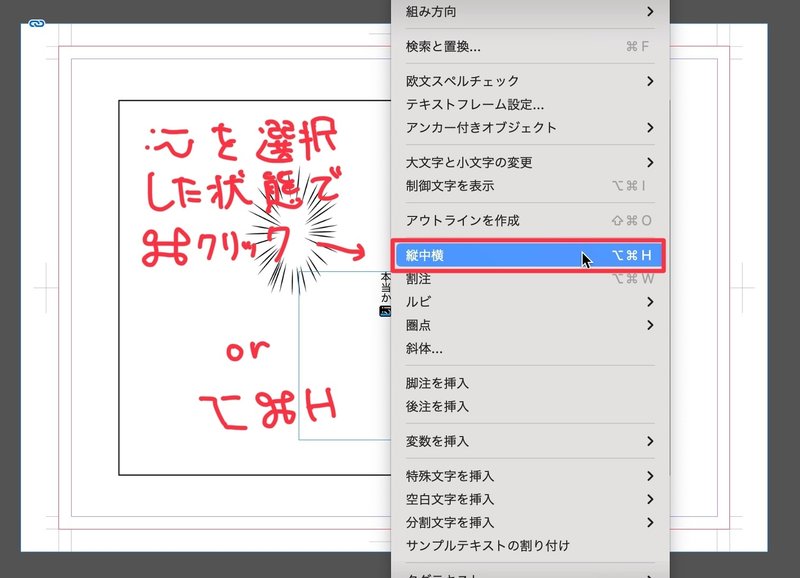This screenshot has height=578, width=800.
Task: Select アウトラインを作成 menu item
Action: click(530, 220)
